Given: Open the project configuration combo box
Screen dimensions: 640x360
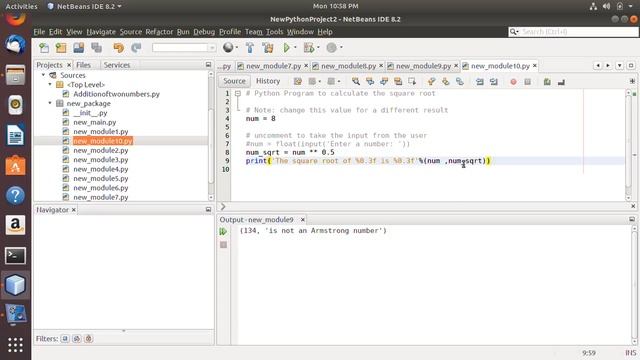Looking at the screenshot, I should tap(184, 48).
